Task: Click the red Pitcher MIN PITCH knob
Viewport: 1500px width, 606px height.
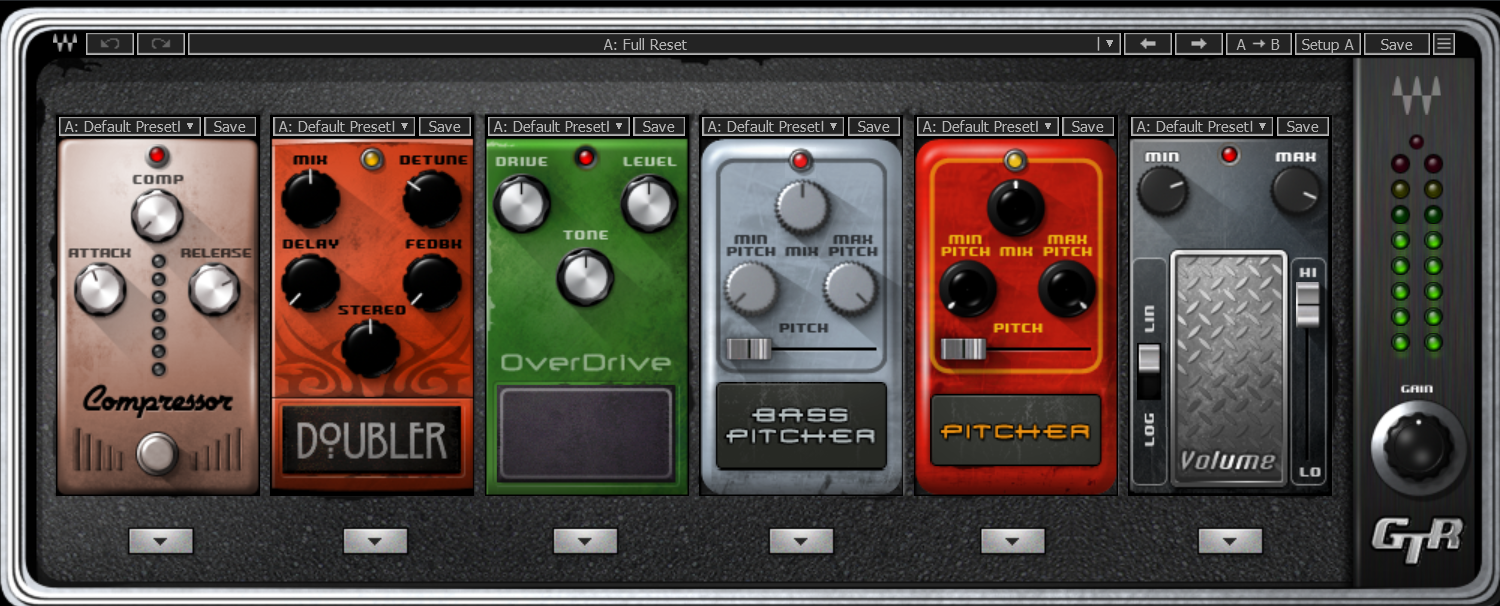Action: point(967,289)
